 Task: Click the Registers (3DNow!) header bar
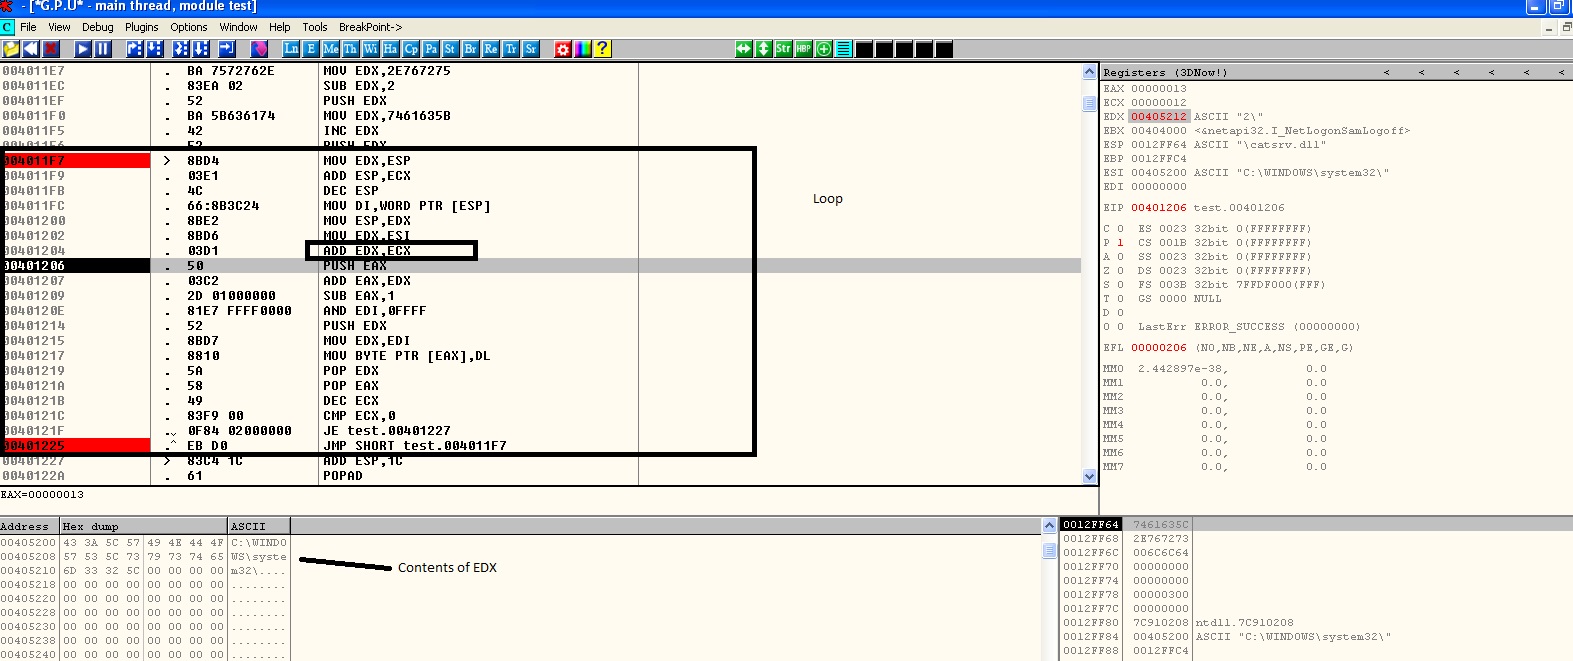1240,72
